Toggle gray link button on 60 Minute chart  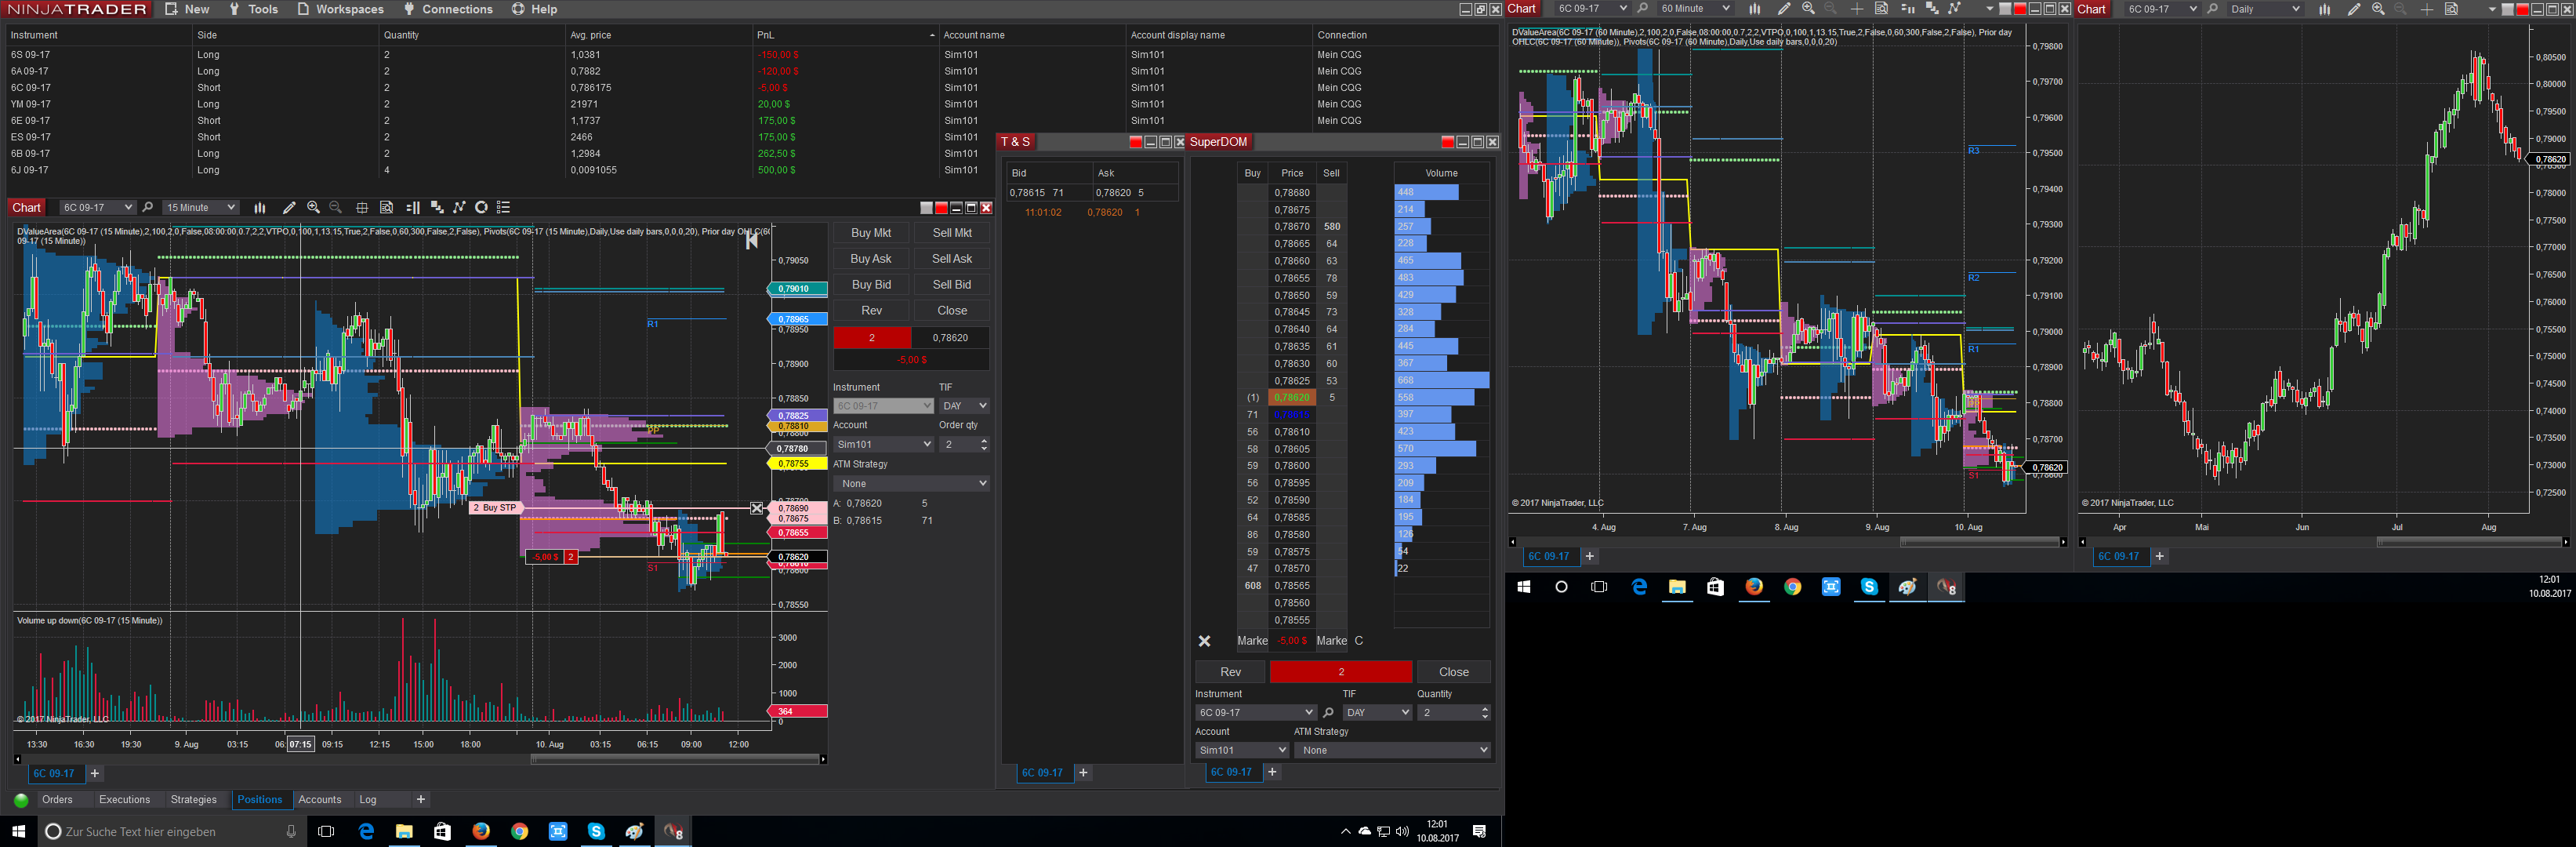tap(2005, 9)
